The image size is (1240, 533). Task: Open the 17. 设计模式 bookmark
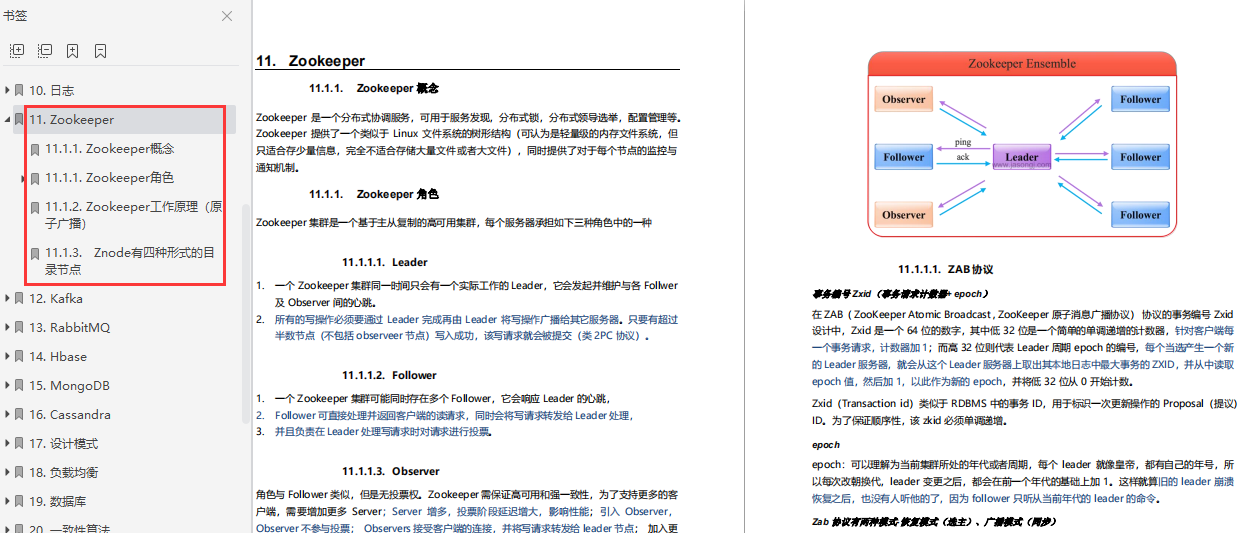click(64, 444)
